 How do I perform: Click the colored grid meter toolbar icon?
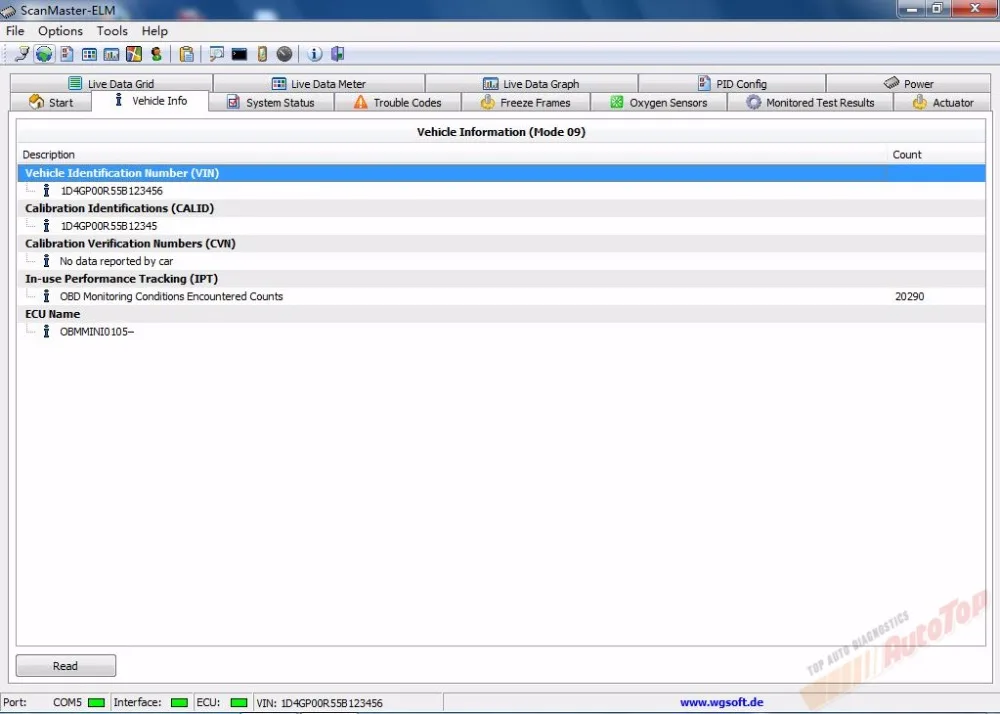tap(89, 54)
